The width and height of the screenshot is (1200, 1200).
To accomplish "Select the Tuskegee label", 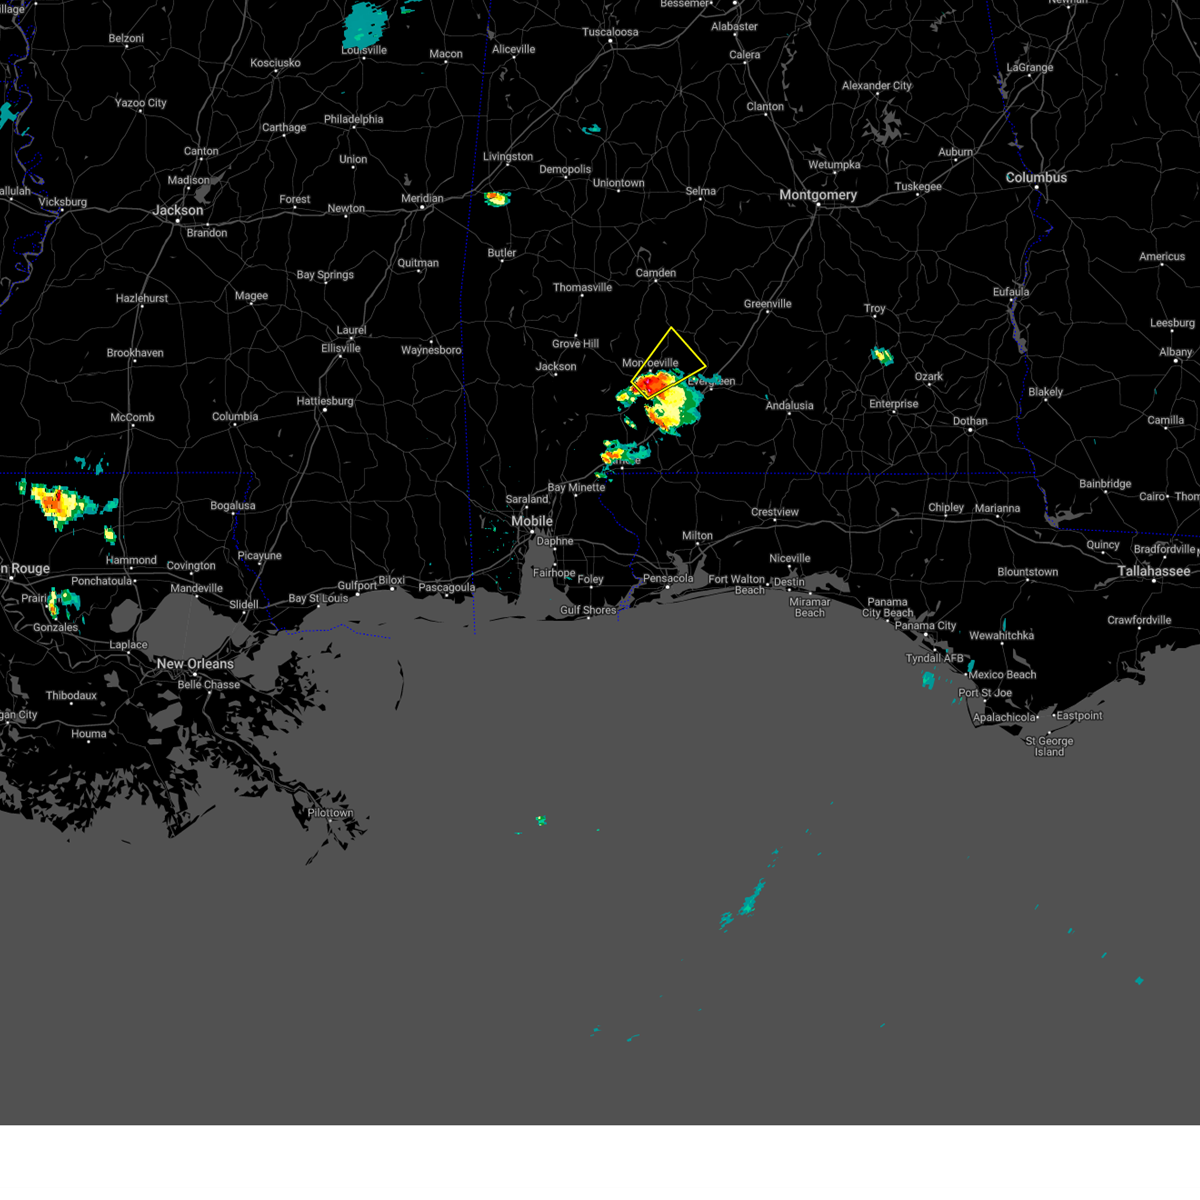I will click(918, 187).
